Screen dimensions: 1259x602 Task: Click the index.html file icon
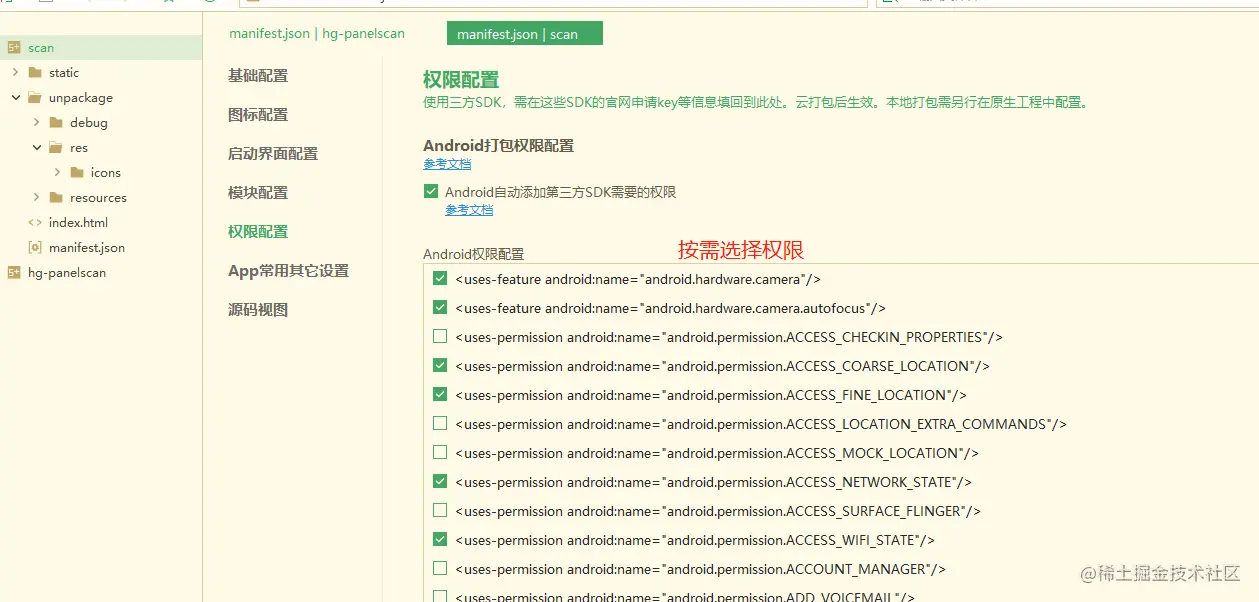[35, 223]
